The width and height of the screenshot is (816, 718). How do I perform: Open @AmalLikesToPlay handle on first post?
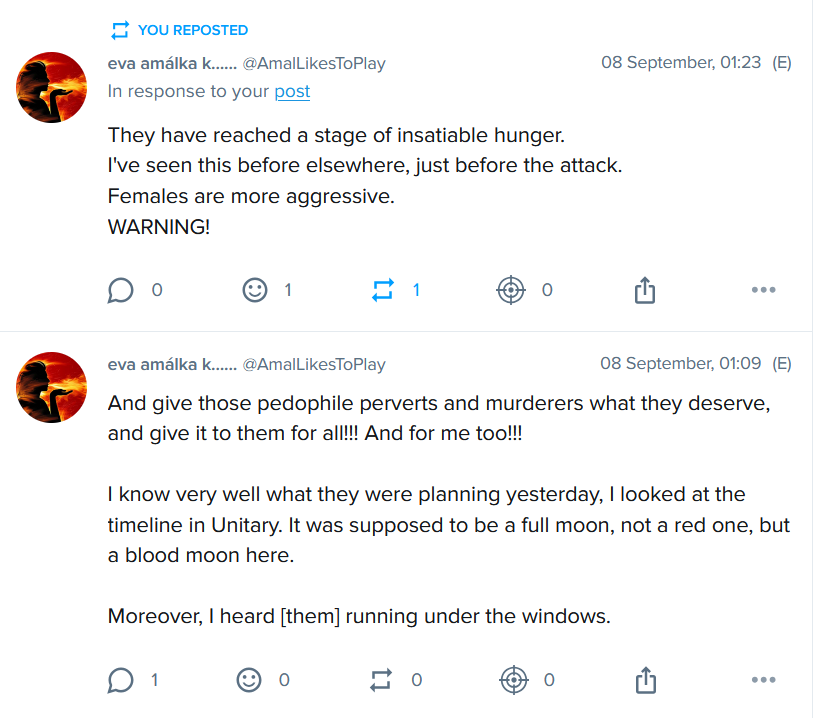314,63
